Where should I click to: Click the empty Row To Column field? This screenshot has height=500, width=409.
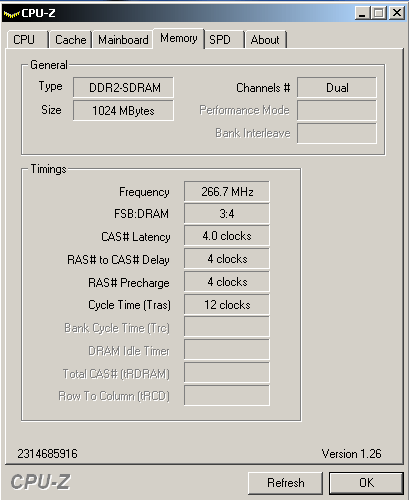pyautogui.click(x=227, y=395)
